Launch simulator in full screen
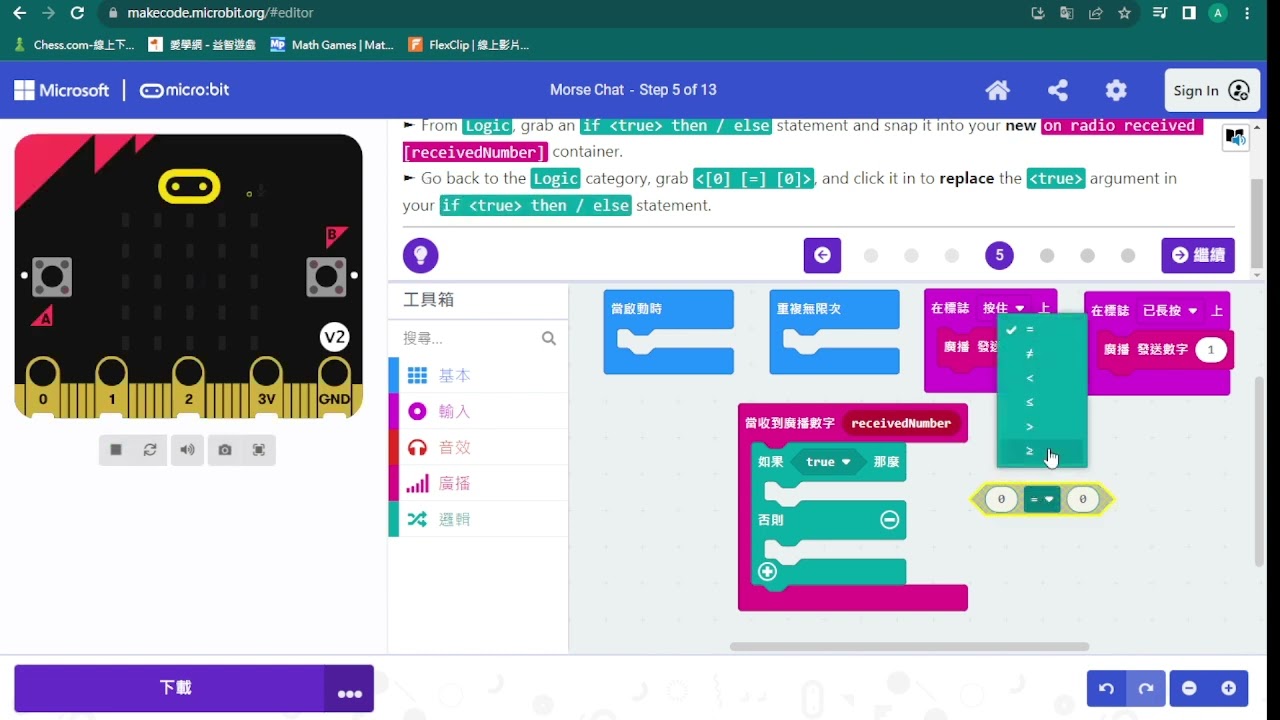This screenshot has height=720, width=1280. [259, 450]
